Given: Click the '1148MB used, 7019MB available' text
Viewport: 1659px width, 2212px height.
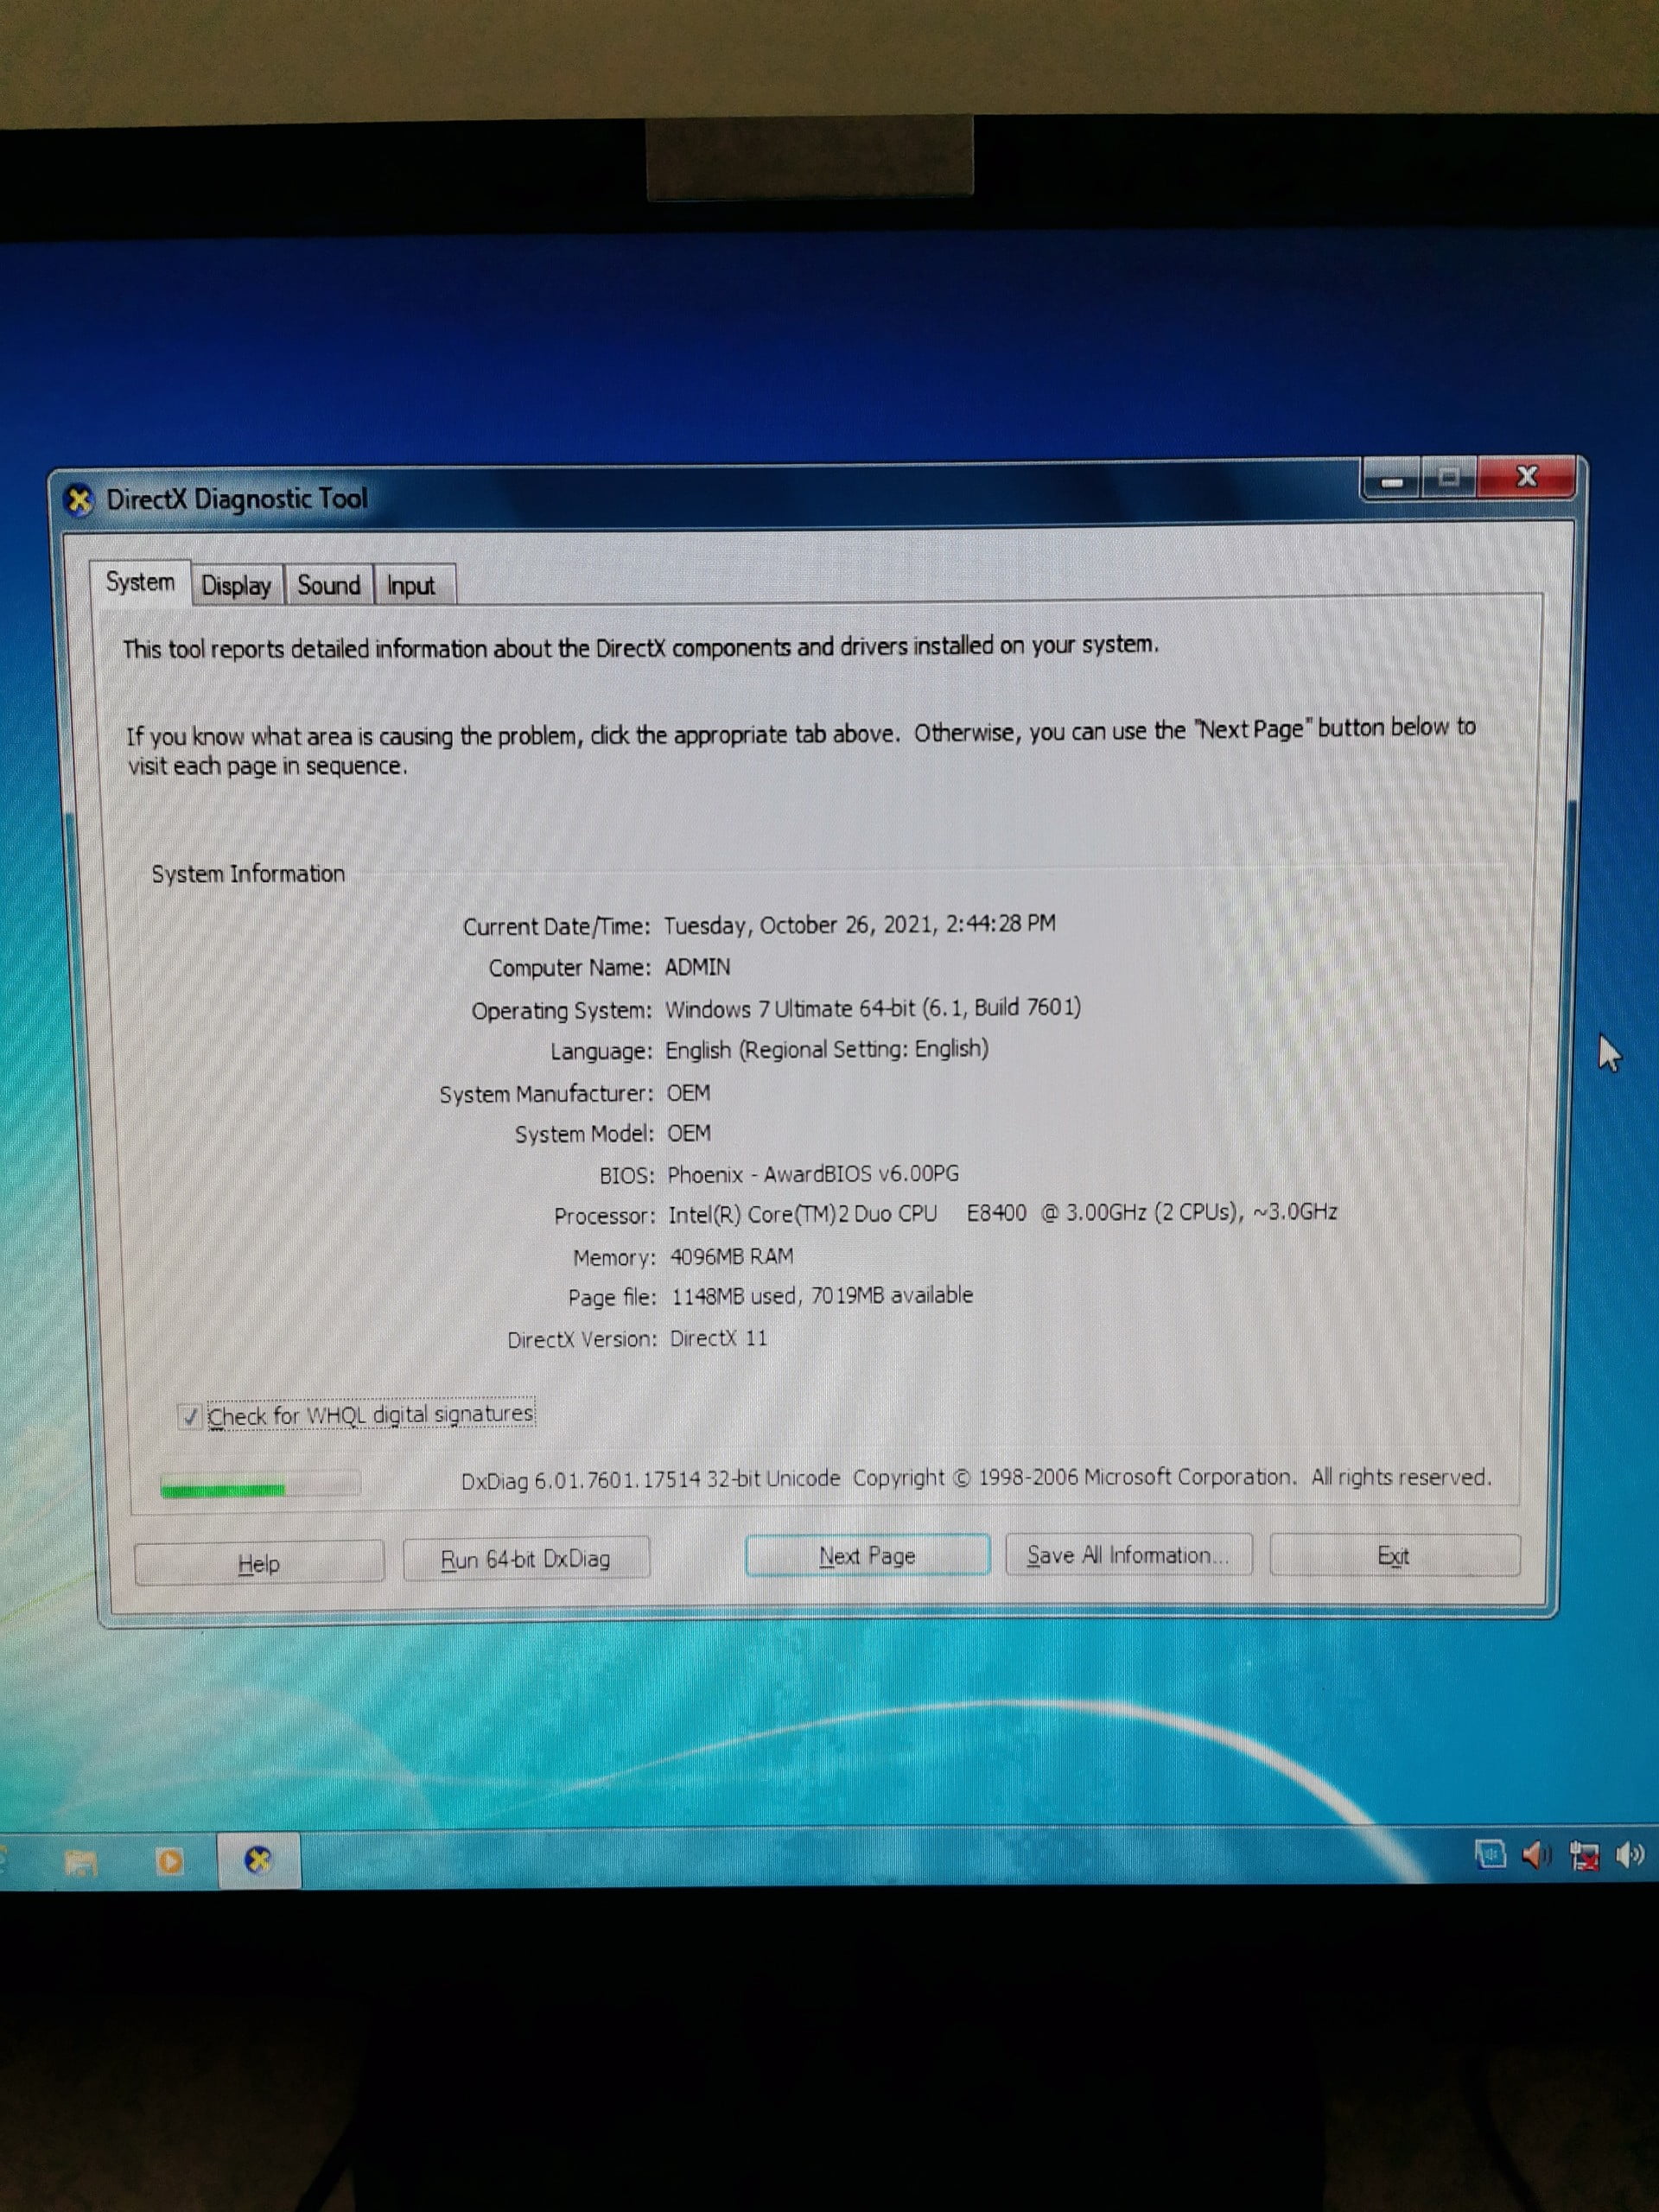Looking at the screenshot, I should [822, 1296].
